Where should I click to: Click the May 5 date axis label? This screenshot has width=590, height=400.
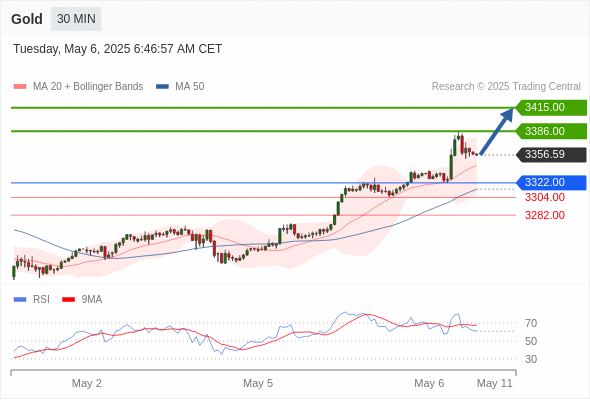258,383
